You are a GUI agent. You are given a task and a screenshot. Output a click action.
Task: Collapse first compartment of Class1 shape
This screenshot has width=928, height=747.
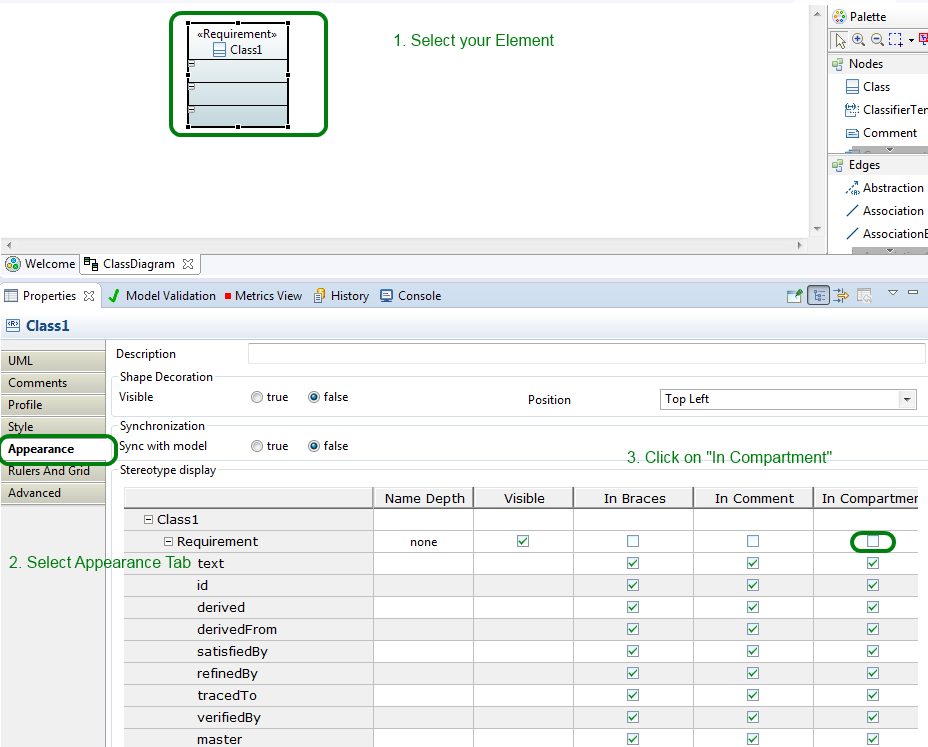[191, 64]
